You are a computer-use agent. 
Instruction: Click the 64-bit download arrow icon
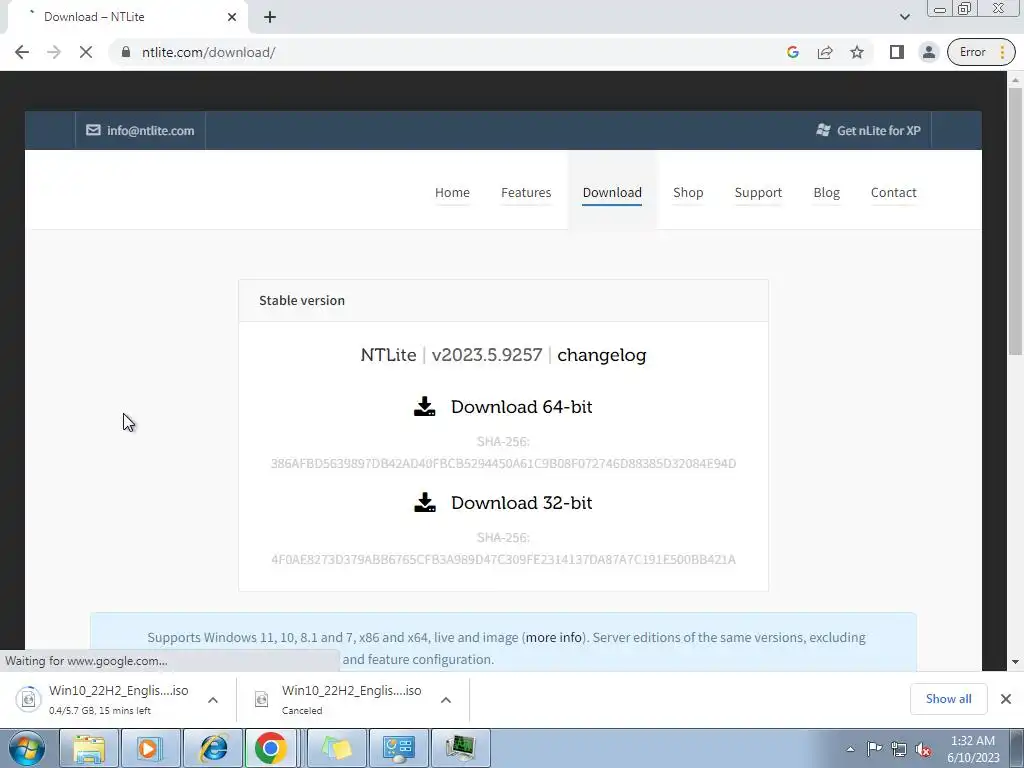point(424,406)
